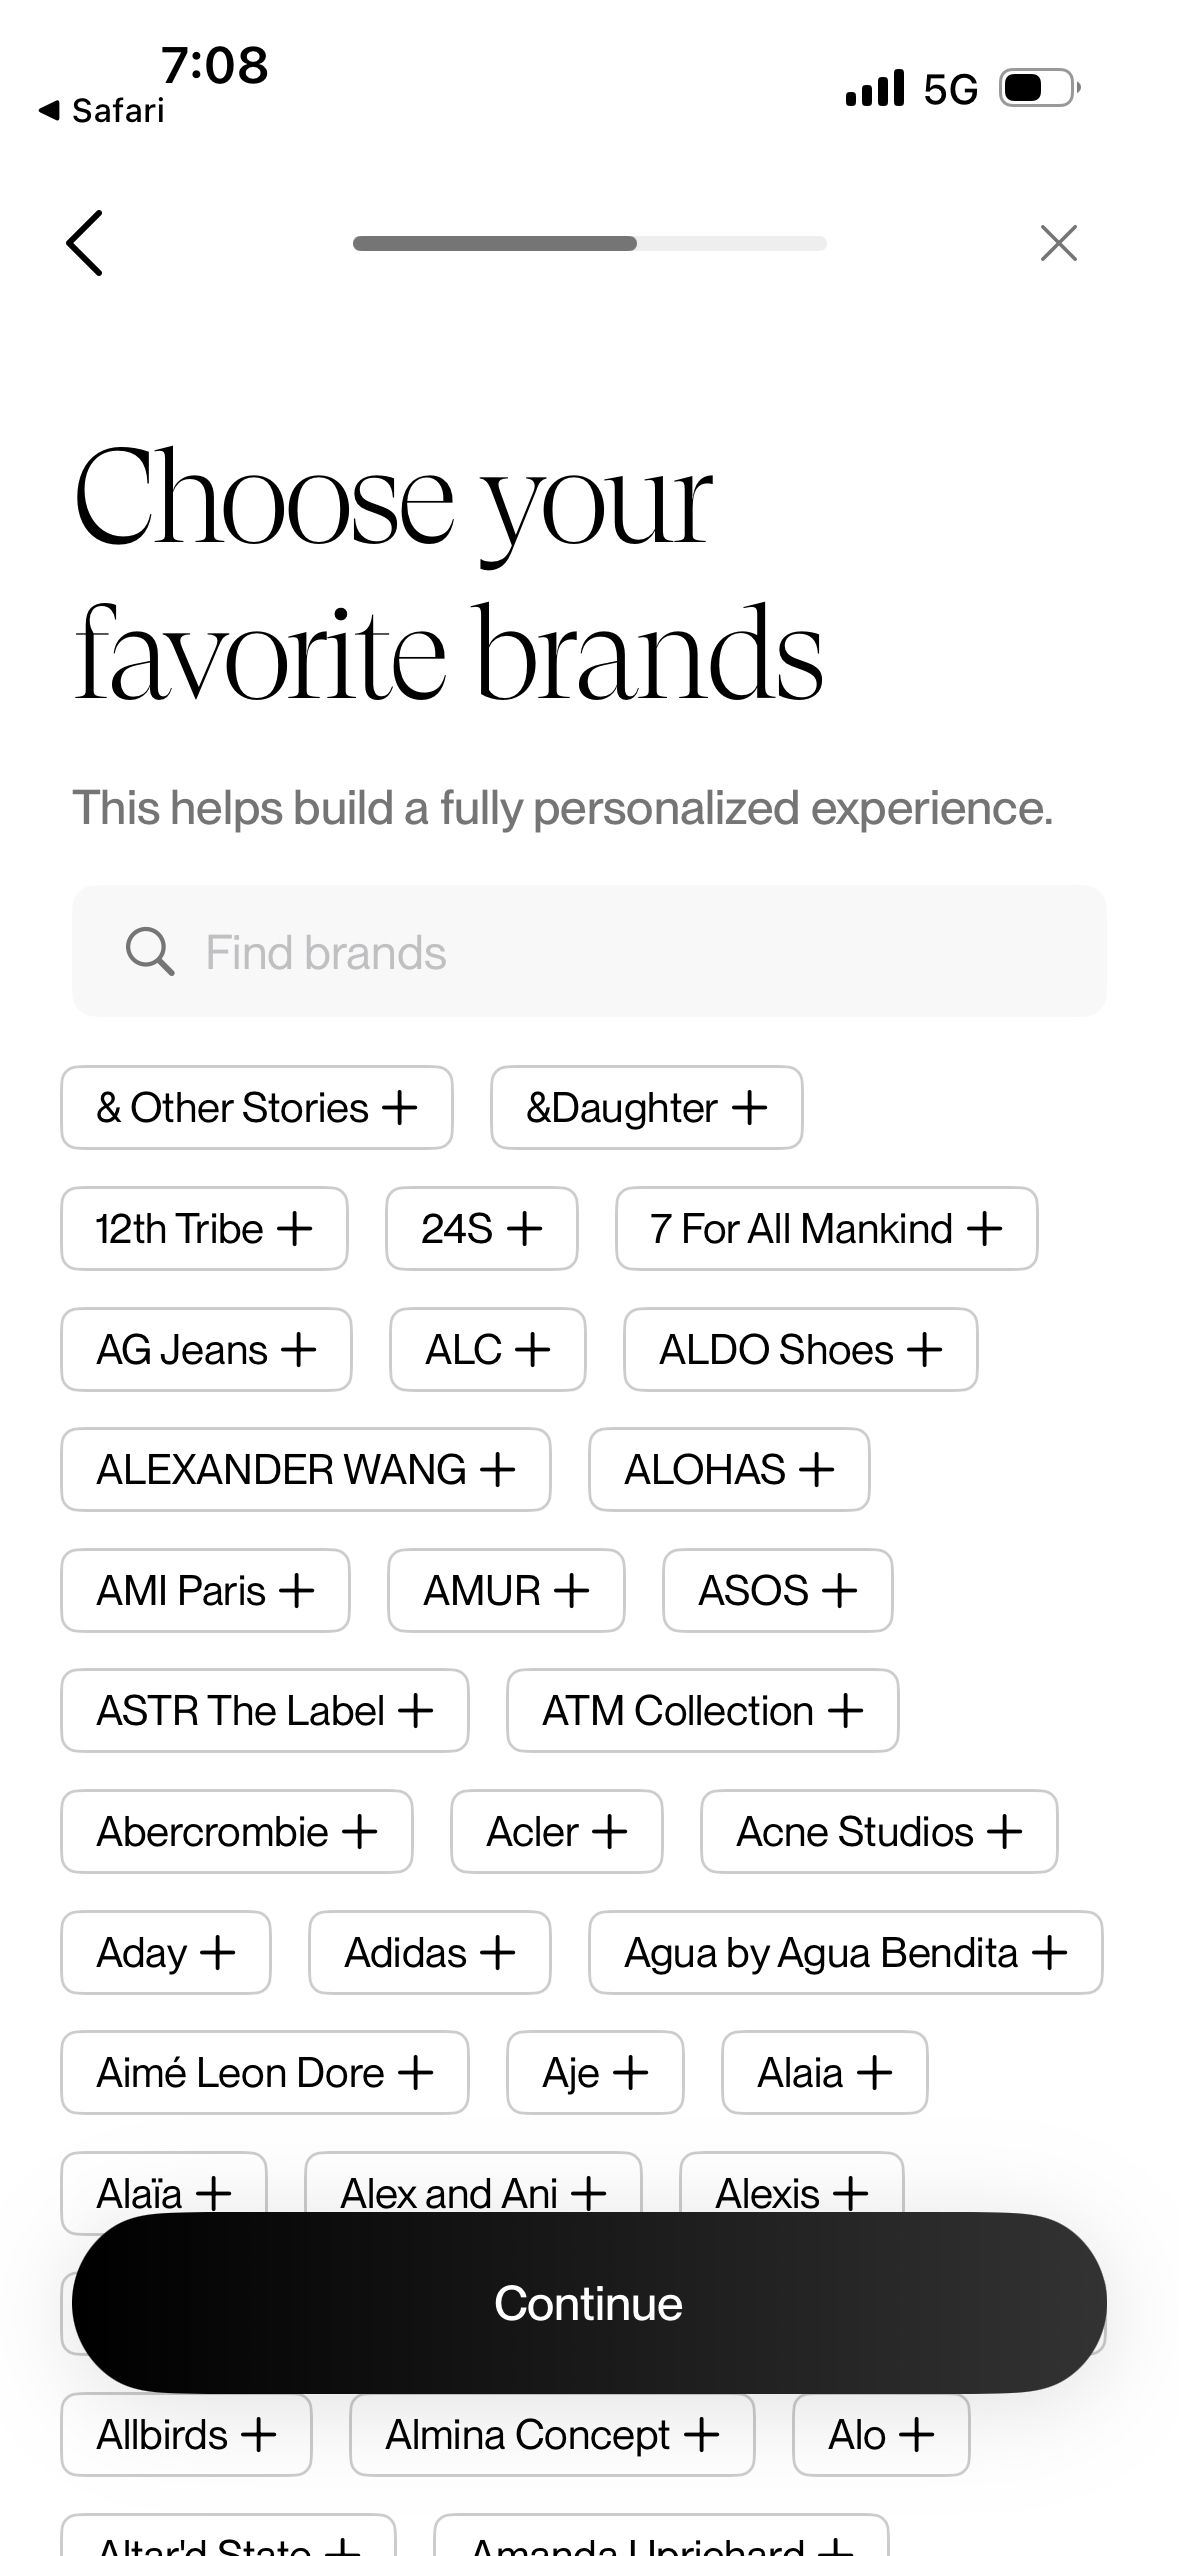Click the onboarding progress bar
This screenshot has width=1179, height=2556.
click(x=590, y=243)
